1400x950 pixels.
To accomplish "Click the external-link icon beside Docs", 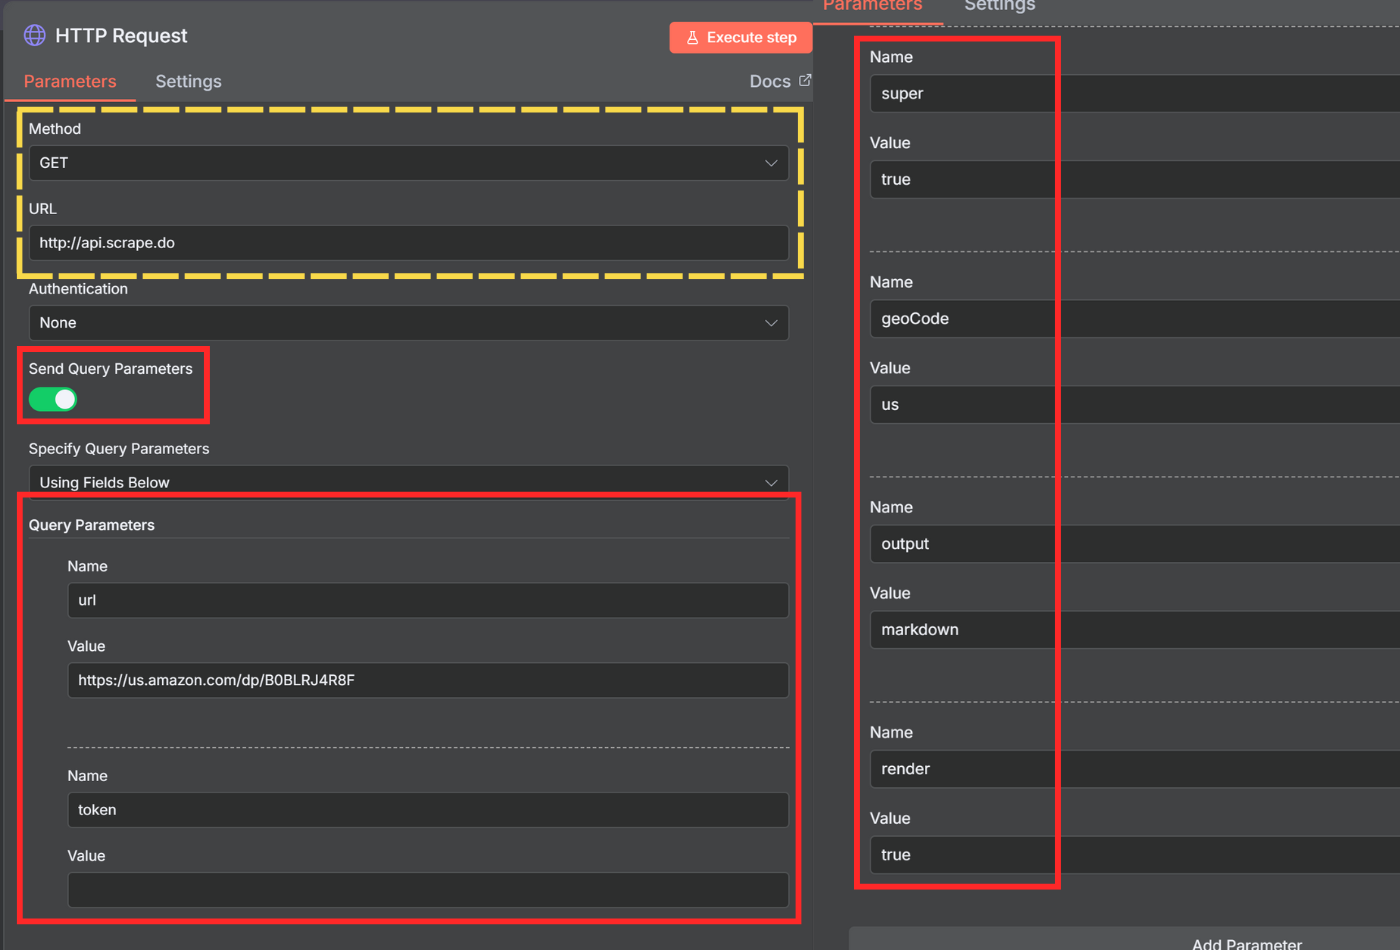I will 806,80.
